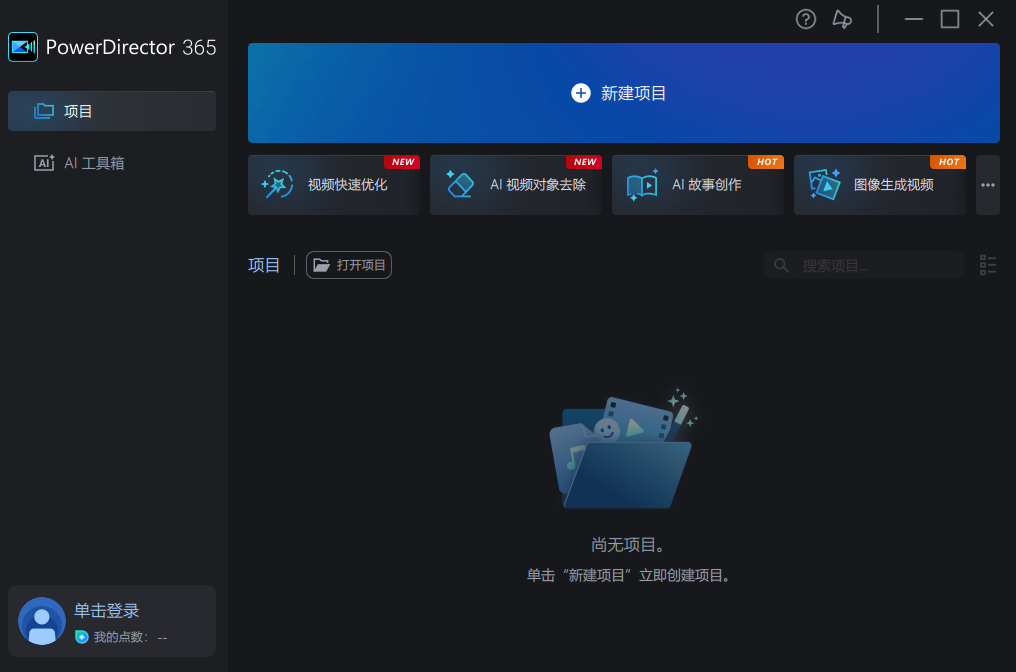Click the megaphone notifications icon
This screenshot has height=672, width=1016.
coord(842,19)
